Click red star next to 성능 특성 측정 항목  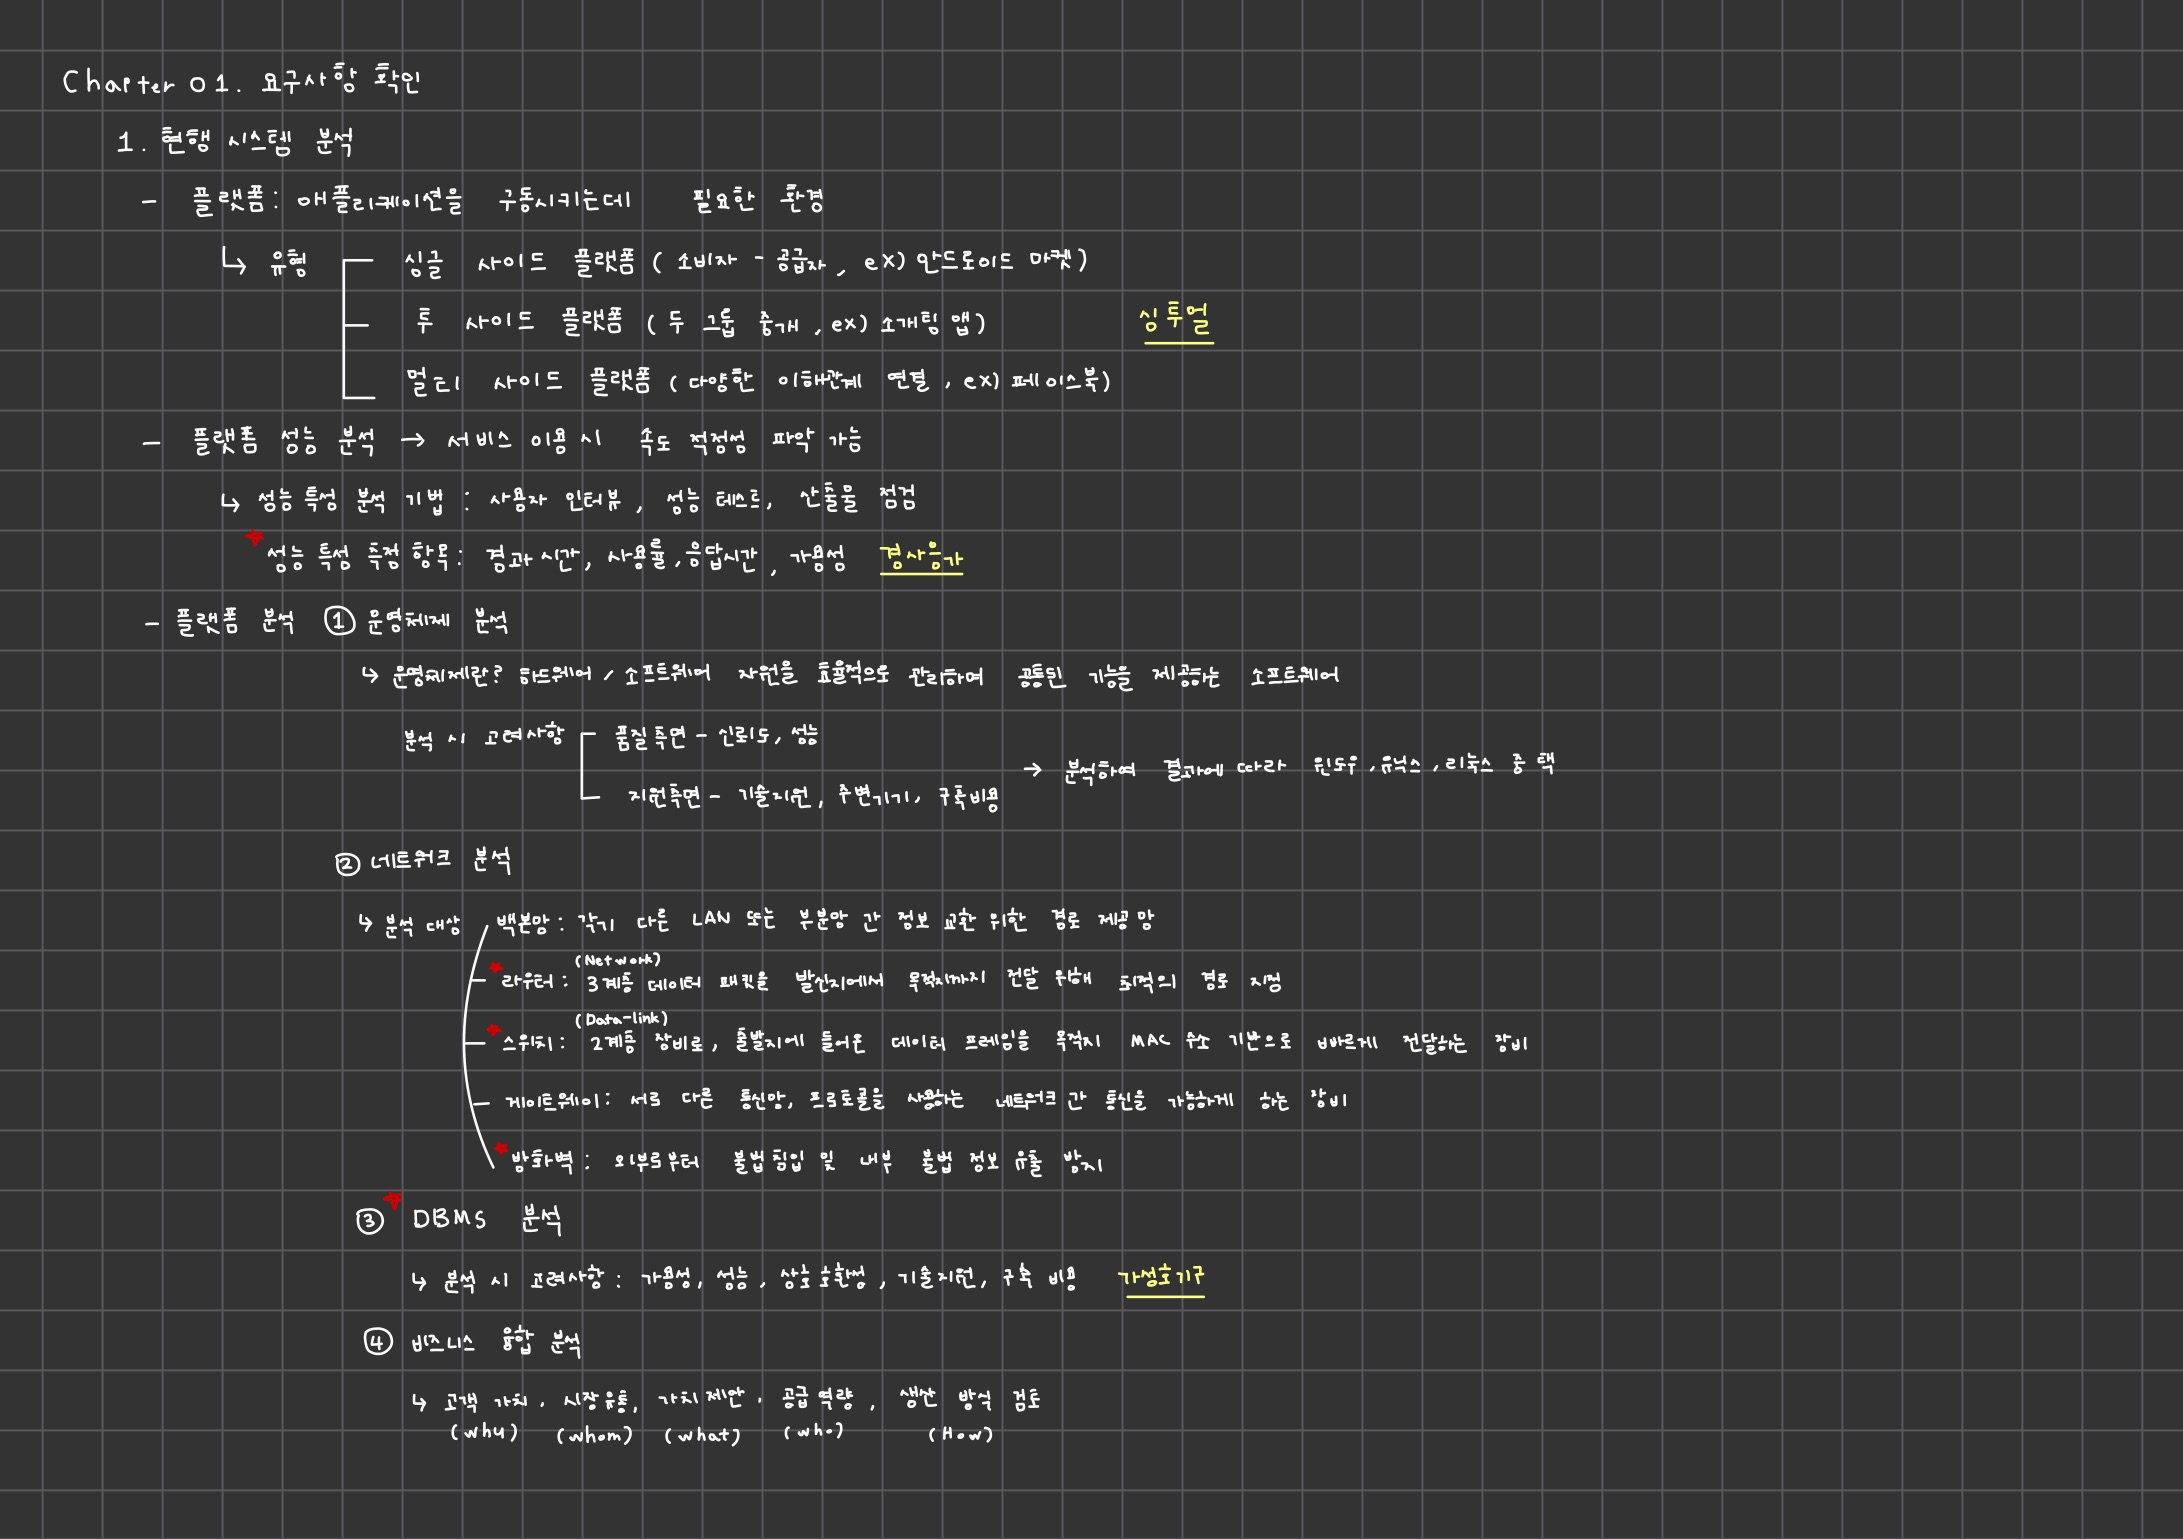(x=254, y=539)
